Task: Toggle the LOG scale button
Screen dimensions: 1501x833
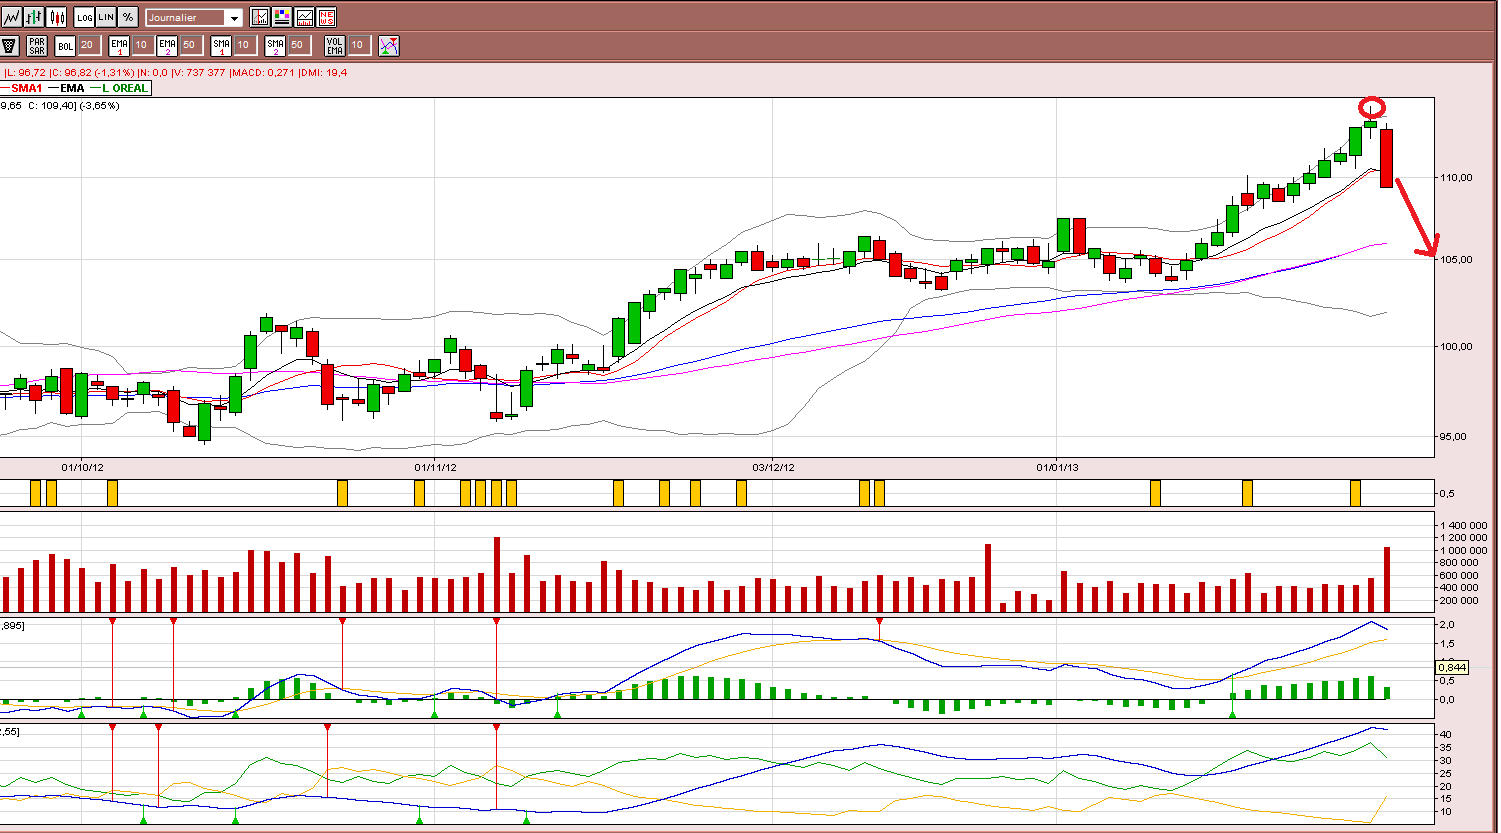Action: tap(85, 17)
